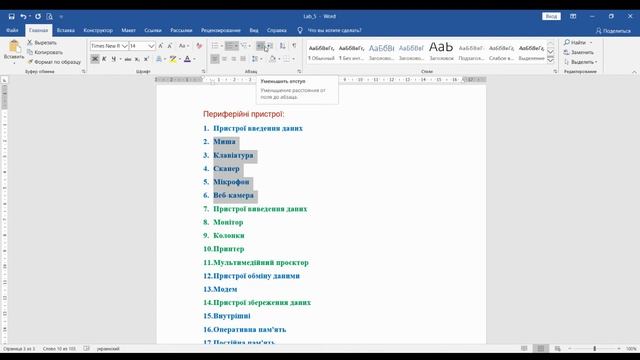
Task: Click the Save icon in quick access toolbar
Action: coord(11,16)
